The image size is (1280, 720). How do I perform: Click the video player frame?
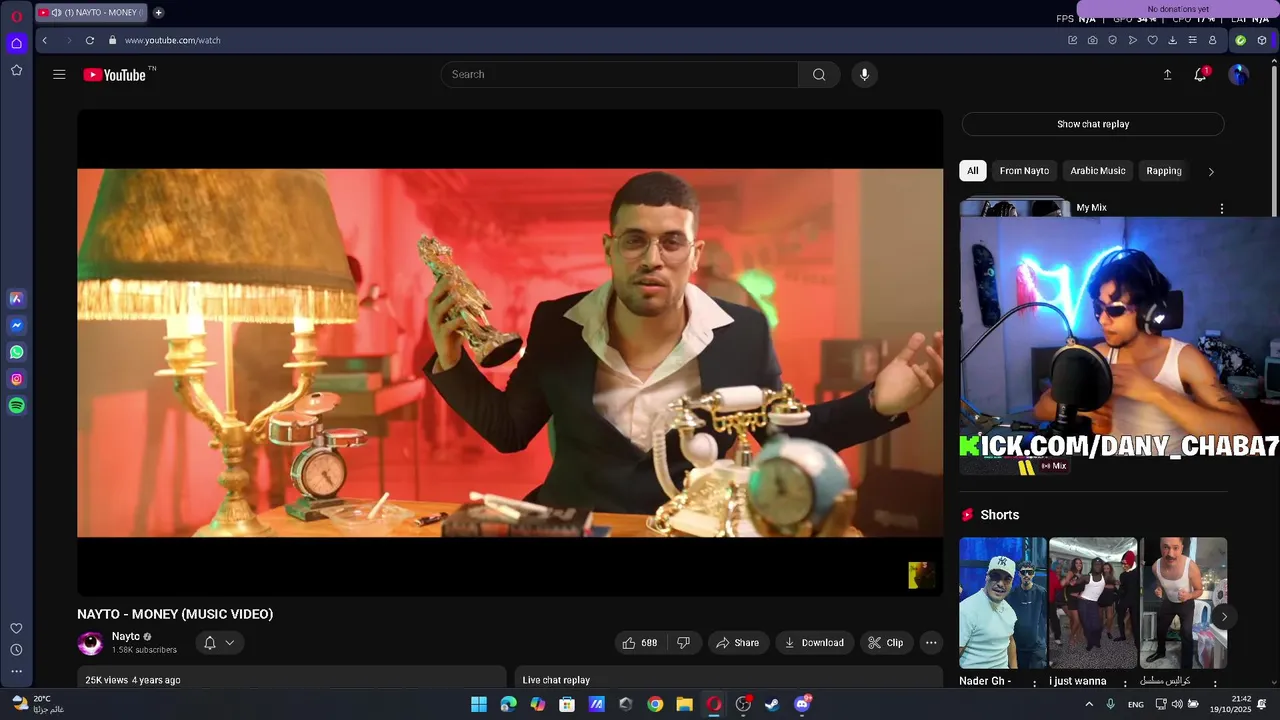point(510,352)
